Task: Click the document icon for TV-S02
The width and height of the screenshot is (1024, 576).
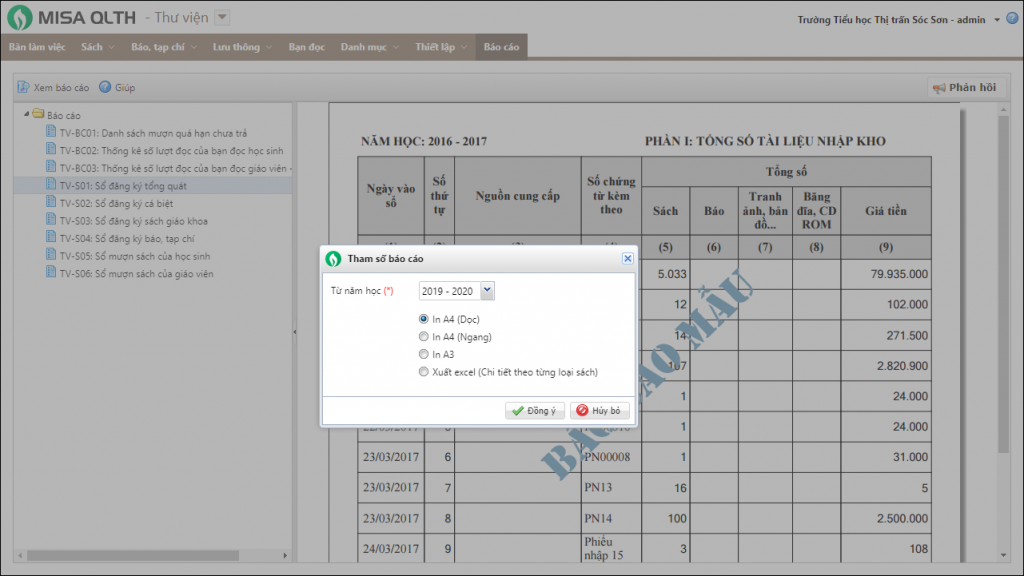Action: pyautogui.click(x=51, y=202)
